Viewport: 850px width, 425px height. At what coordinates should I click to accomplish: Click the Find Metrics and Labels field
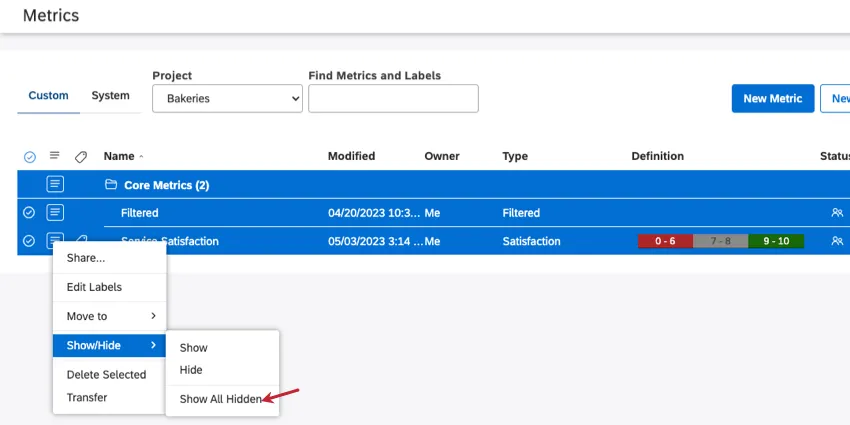pos(393,98)
